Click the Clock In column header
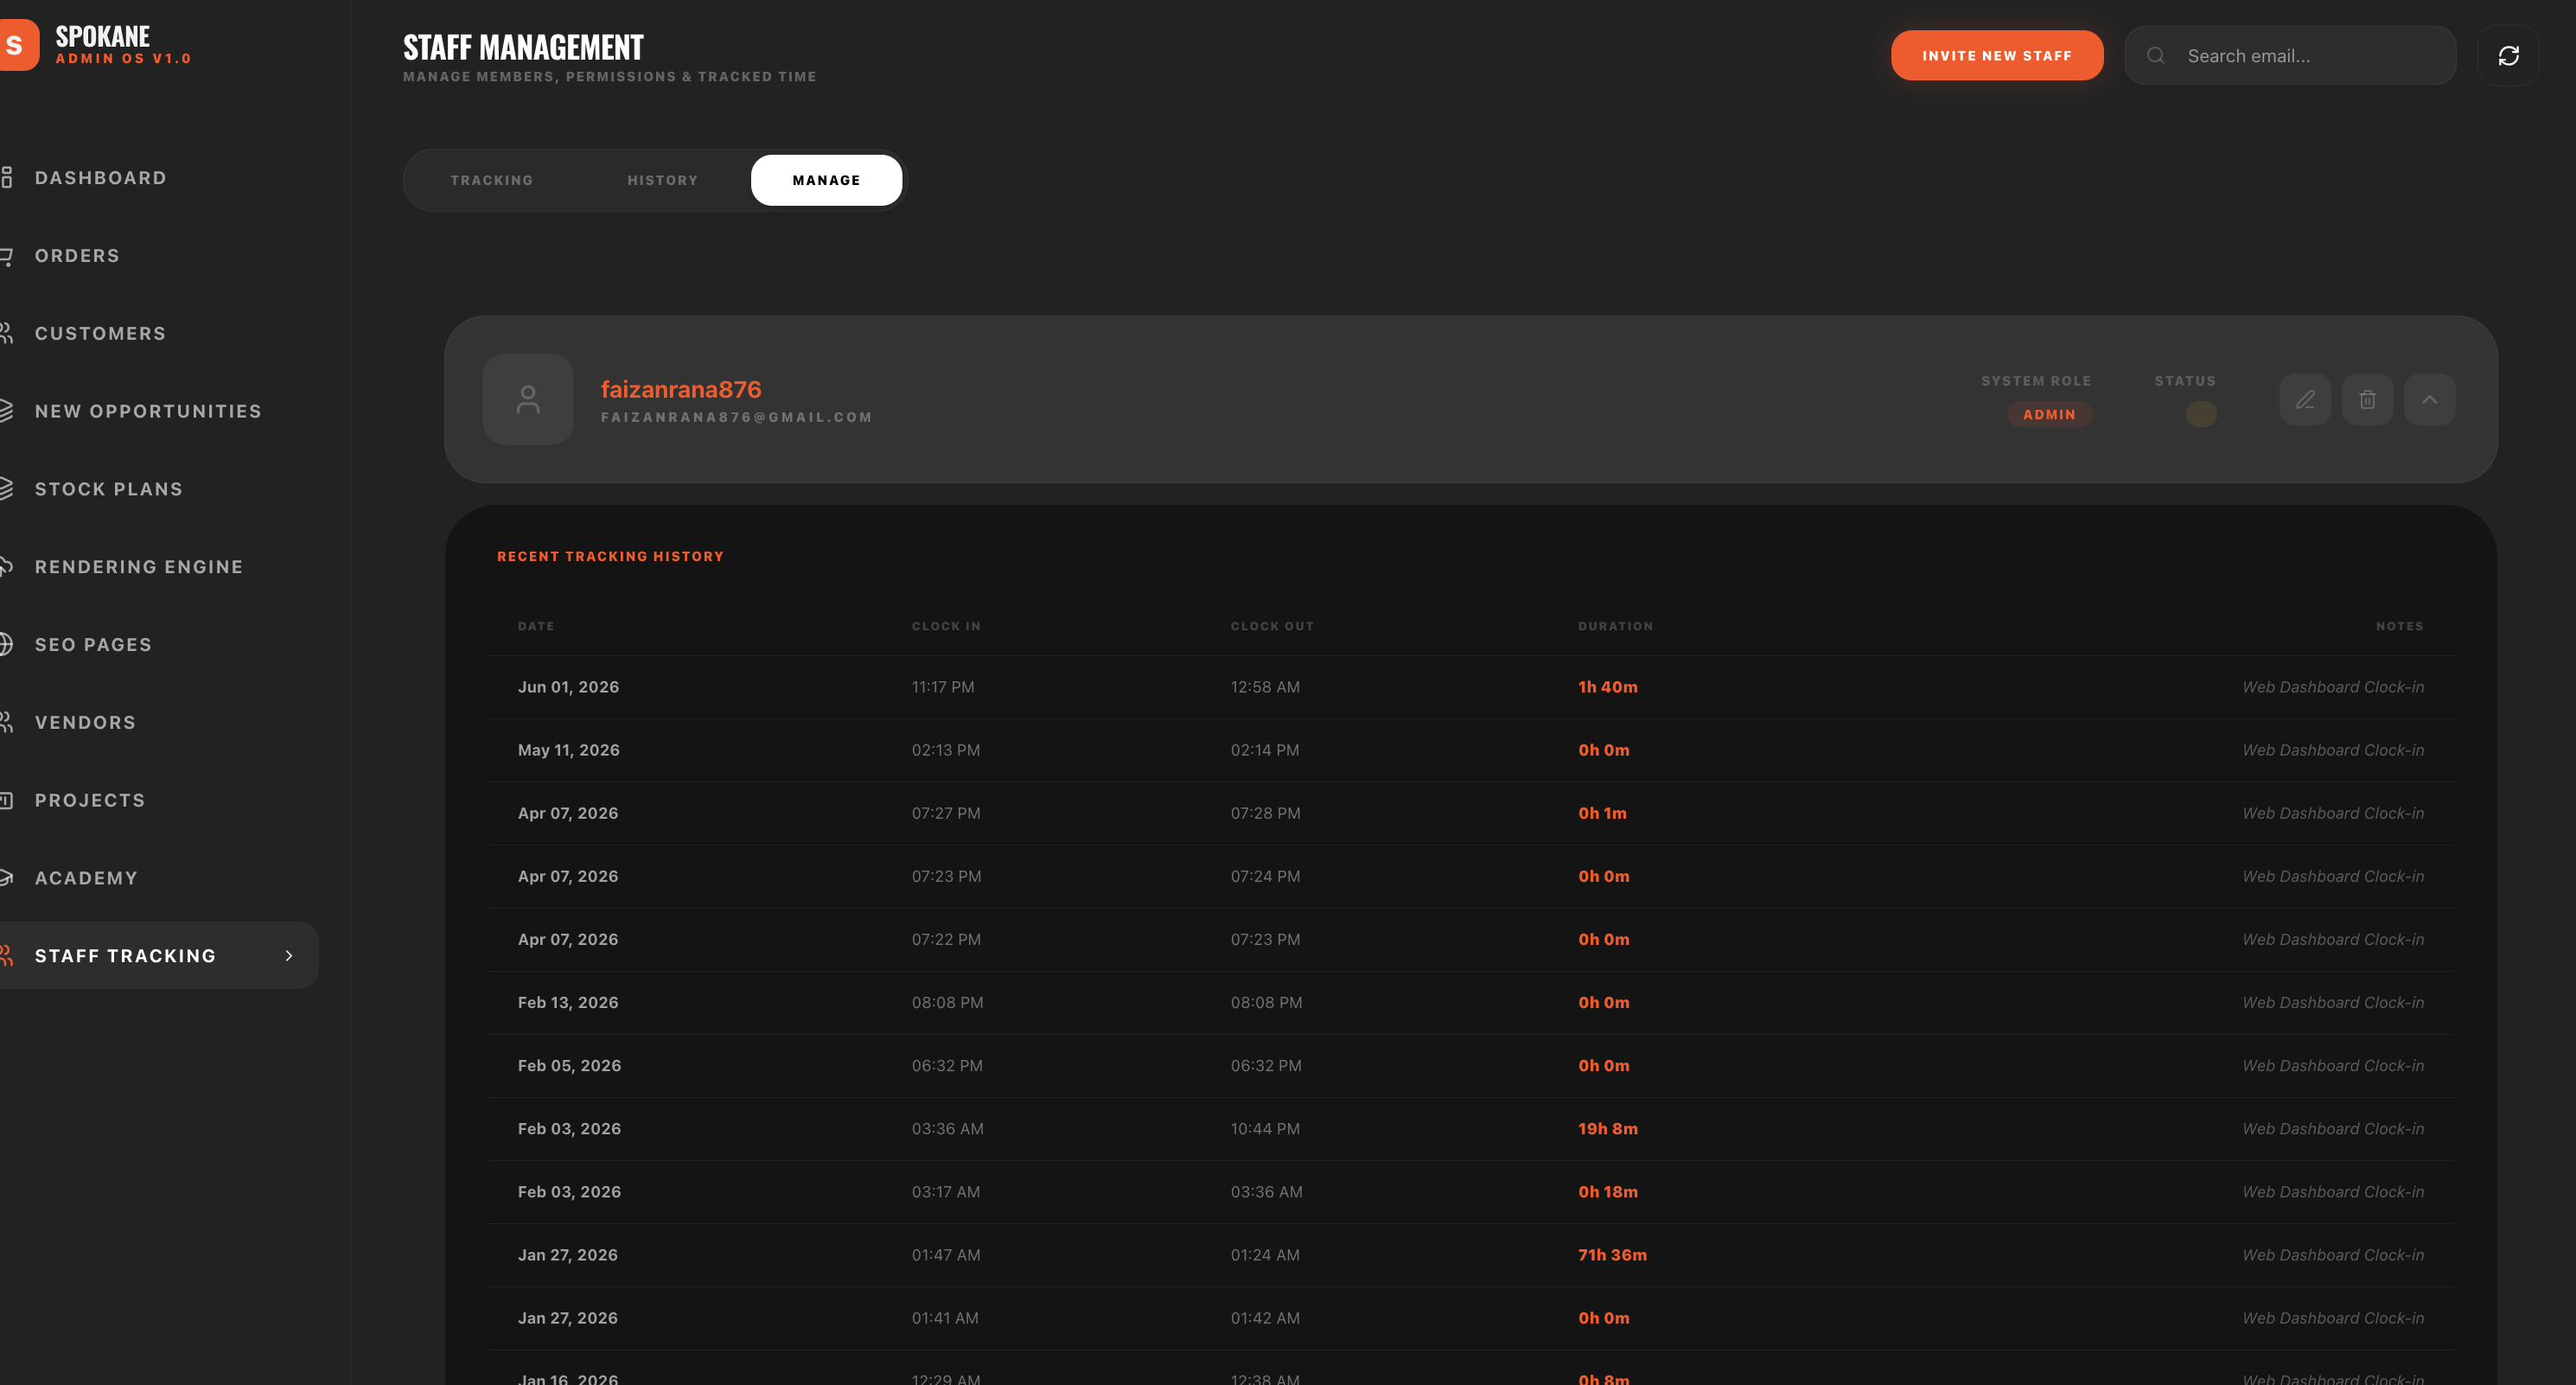This screenshot has height=1385, width=2576. [x=946, y=626]
